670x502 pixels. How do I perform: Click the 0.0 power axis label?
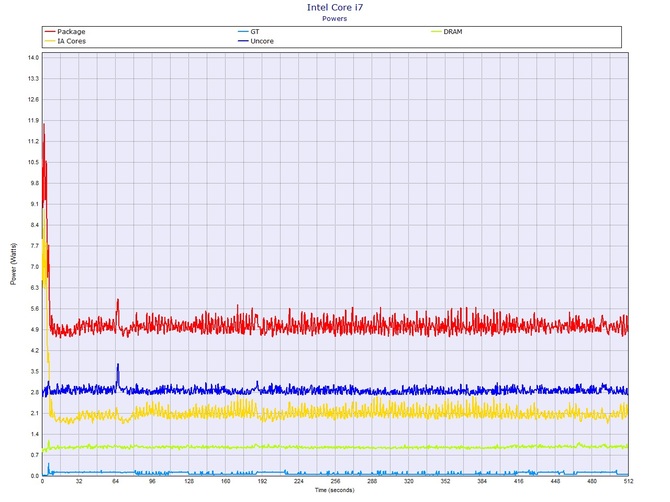pyautogui.click(x=34, y=476)
